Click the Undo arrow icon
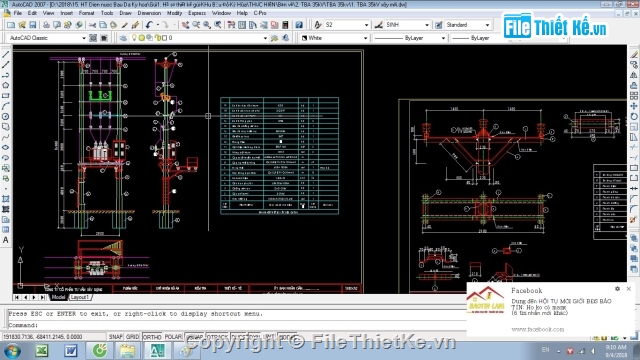Screen dimensions: 640x360 (149, 25)
